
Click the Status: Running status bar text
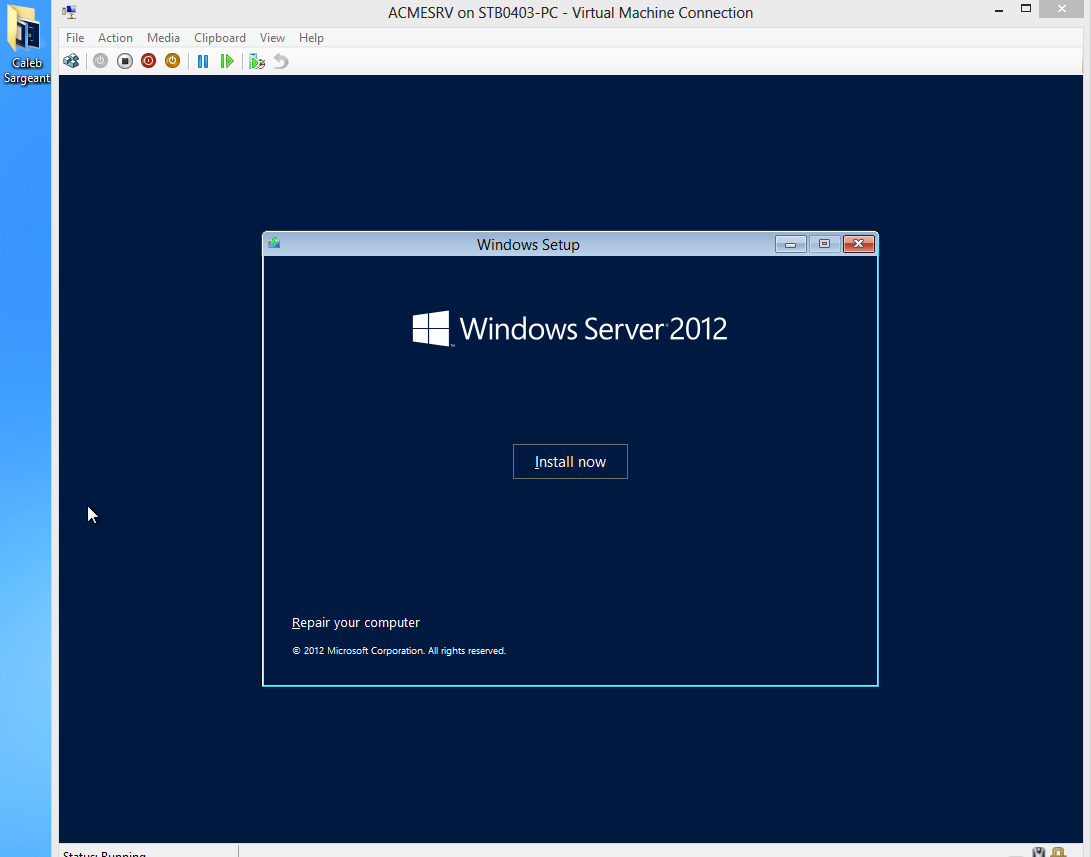104,853
